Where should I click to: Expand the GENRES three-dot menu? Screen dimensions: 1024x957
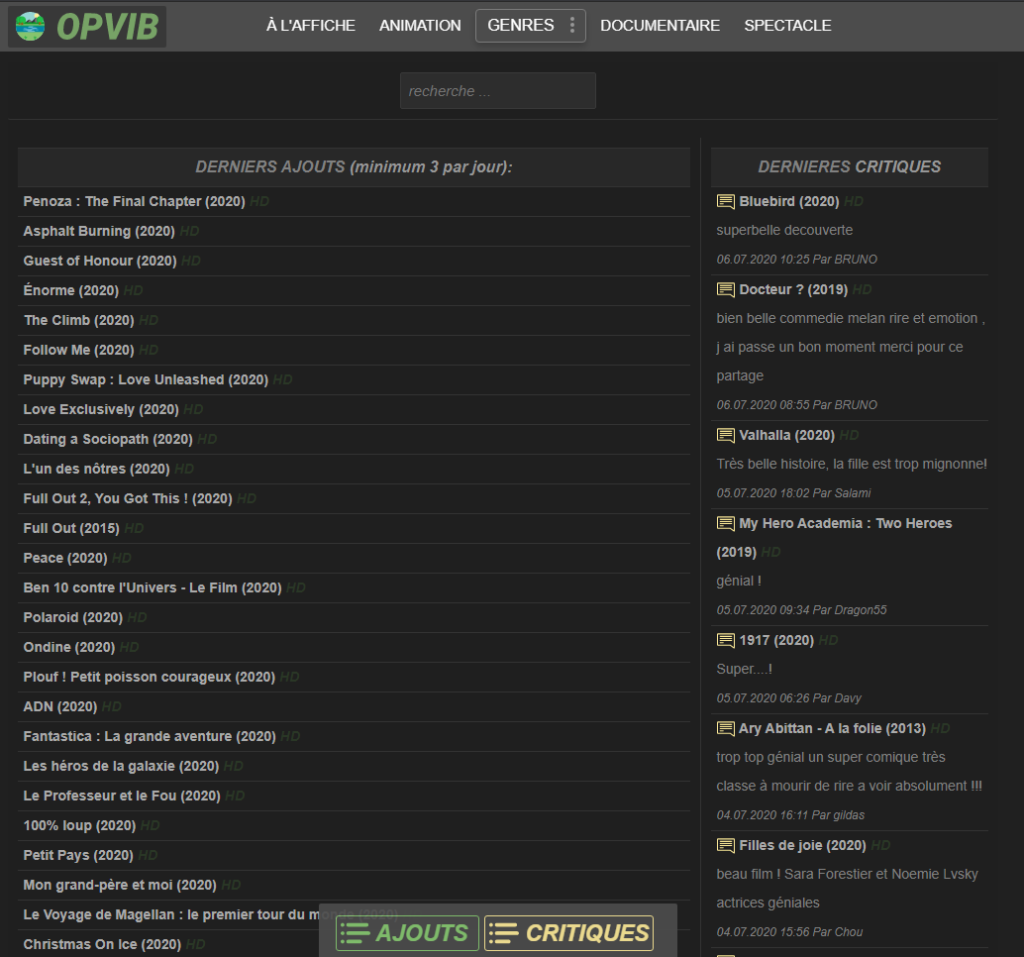coord(572,25)
